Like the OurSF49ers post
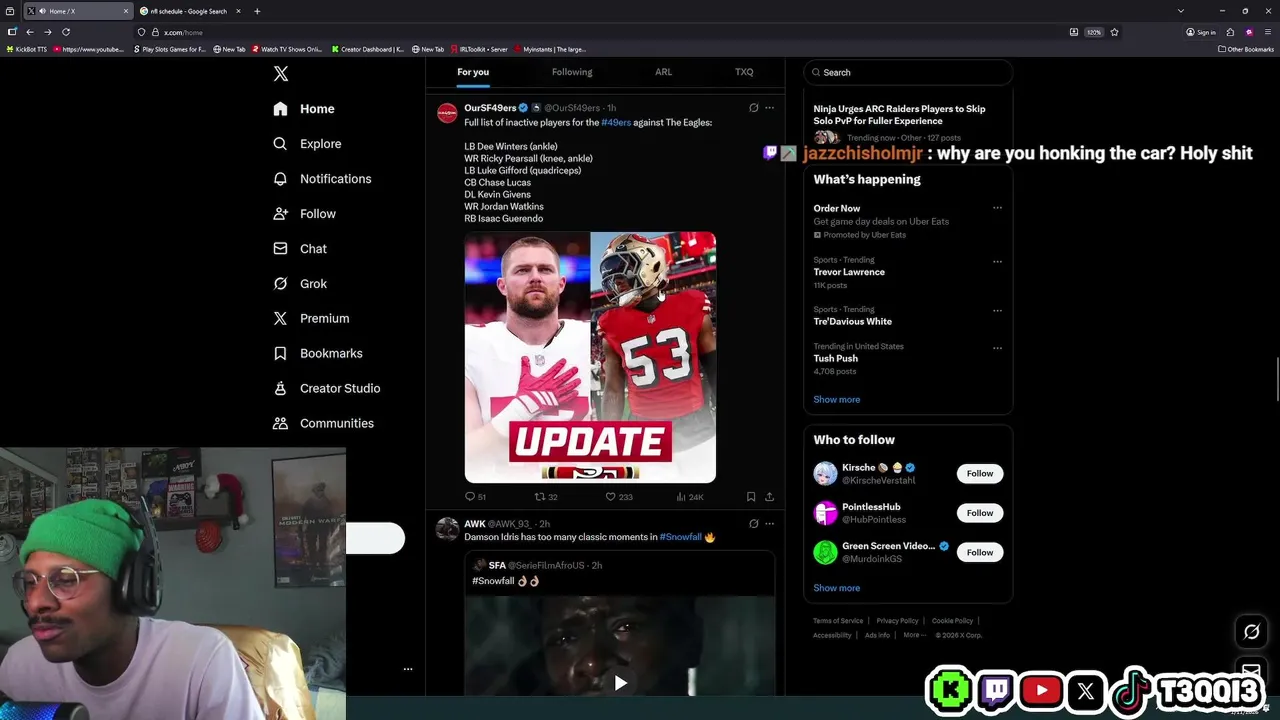The image size is (1280, 720). (619, 497)
